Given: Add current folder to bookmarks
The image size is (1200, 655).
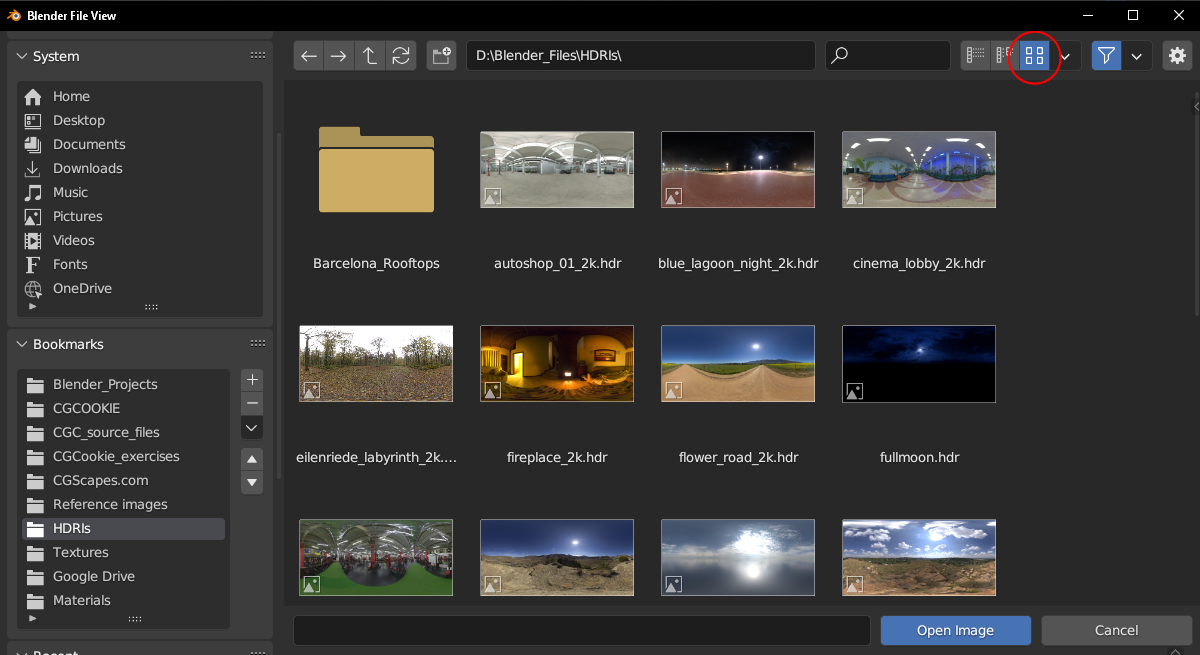Looking at the screenshot, I should pos(252,380).
